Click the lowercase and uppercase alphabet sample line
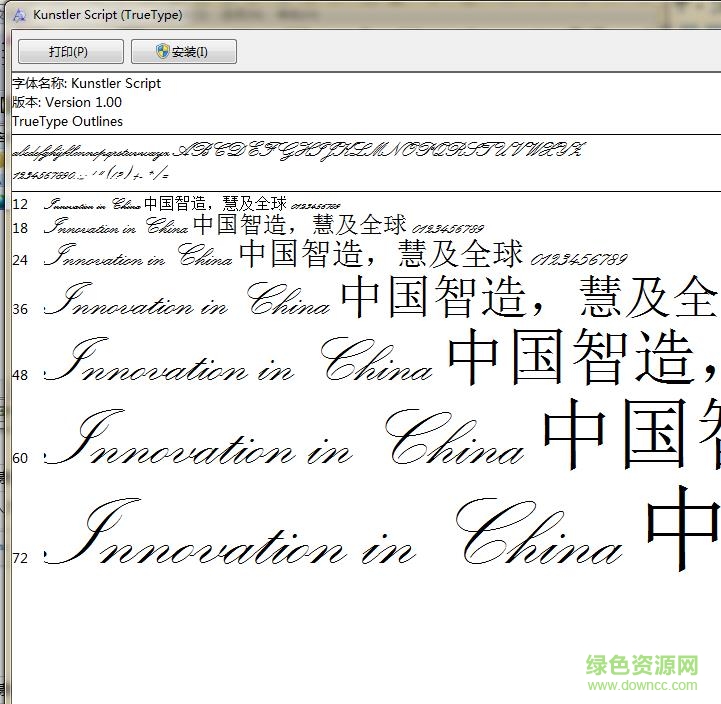Image resolution: width=721 pixels, height=704 pixels. pos(298,151)
